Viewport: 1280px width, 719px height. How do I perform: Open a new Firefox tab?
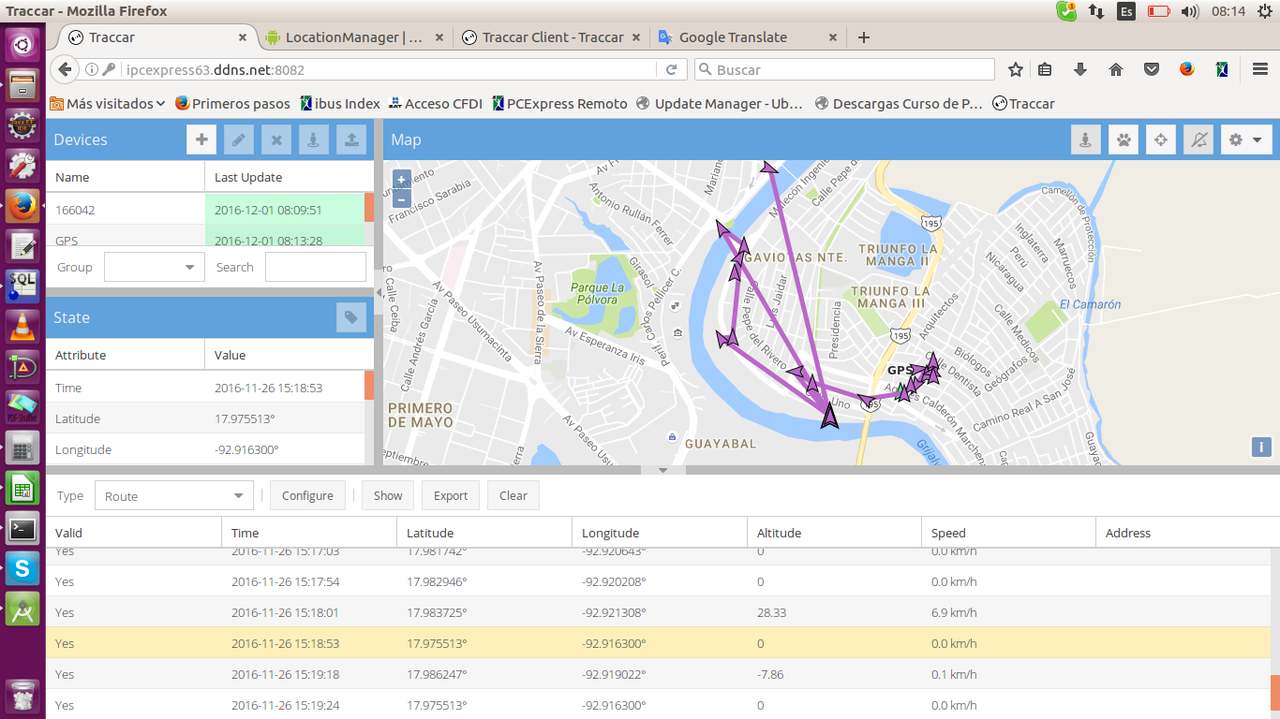(864, 37)
